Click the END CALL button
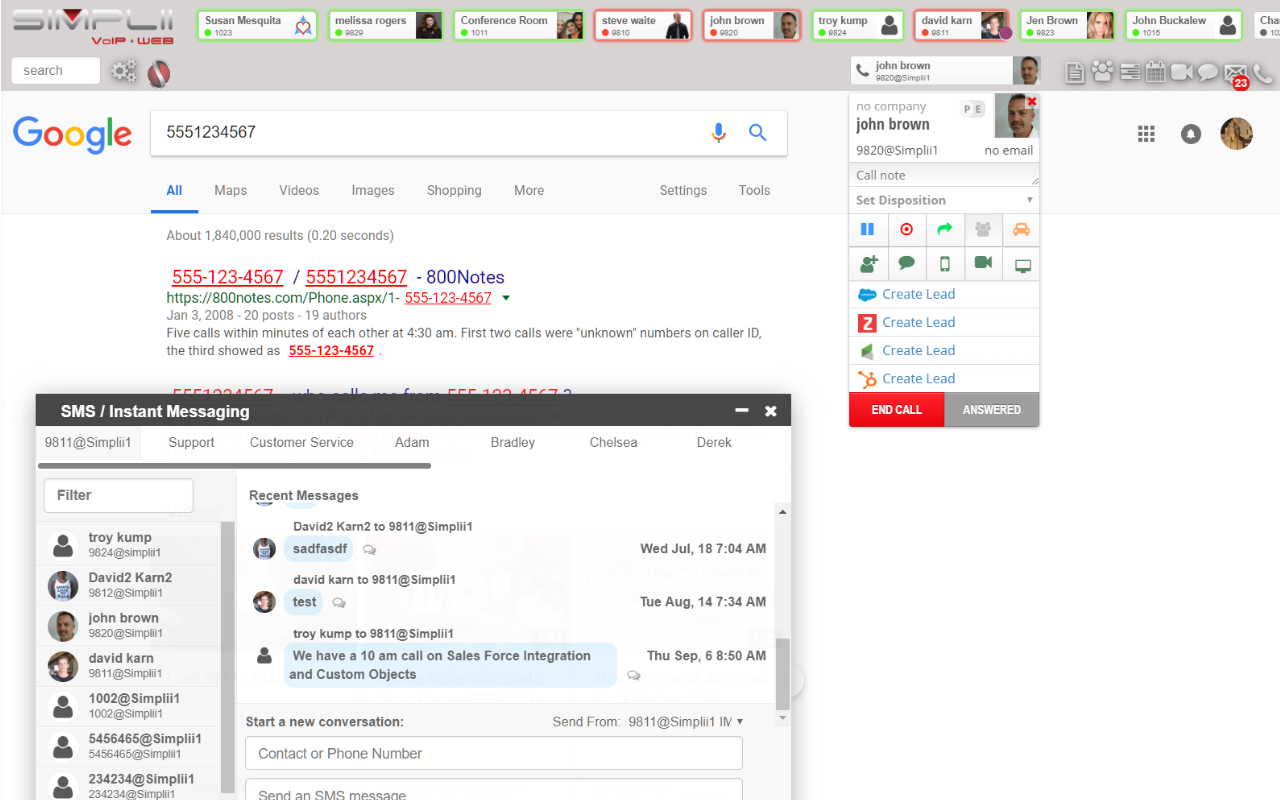 897,410
